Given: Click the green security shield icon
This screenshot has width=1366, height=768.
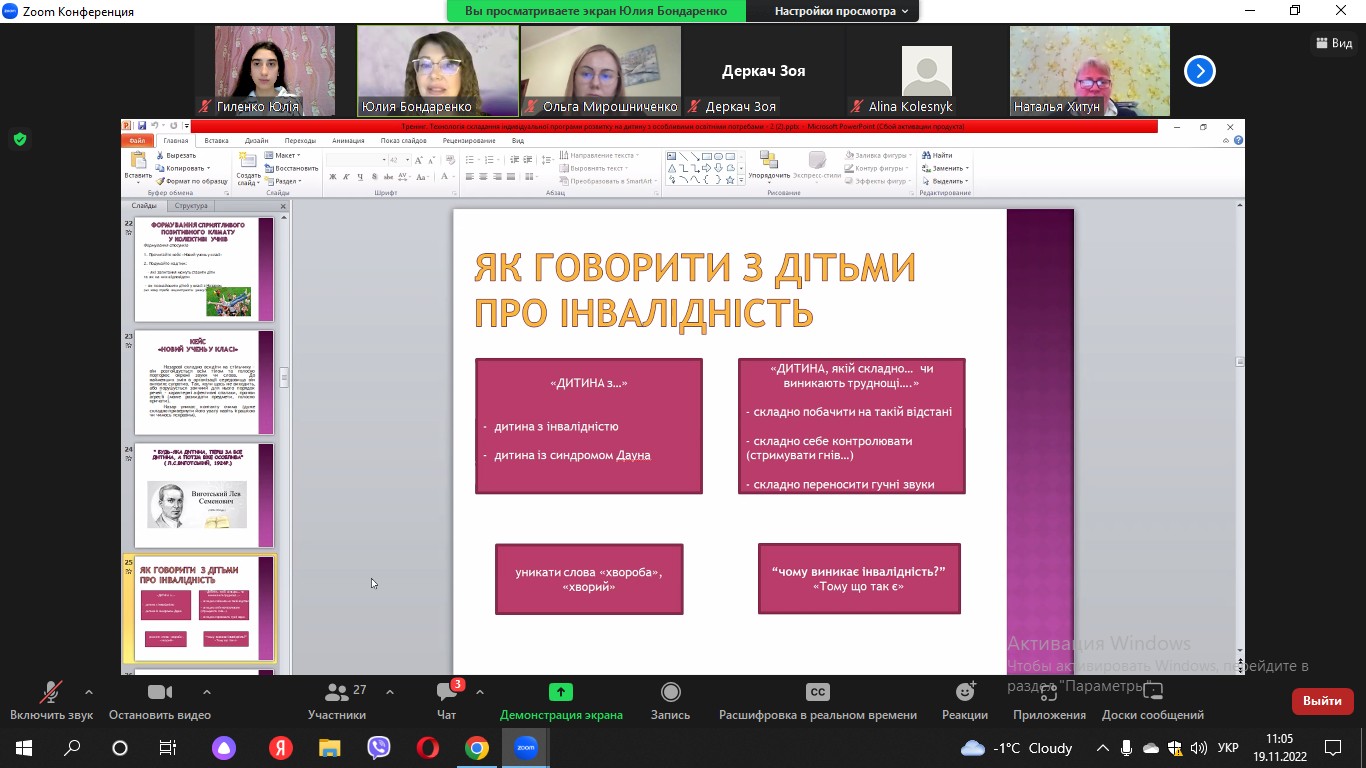Looking at the screenshot, I should click(x=20, y=139).
